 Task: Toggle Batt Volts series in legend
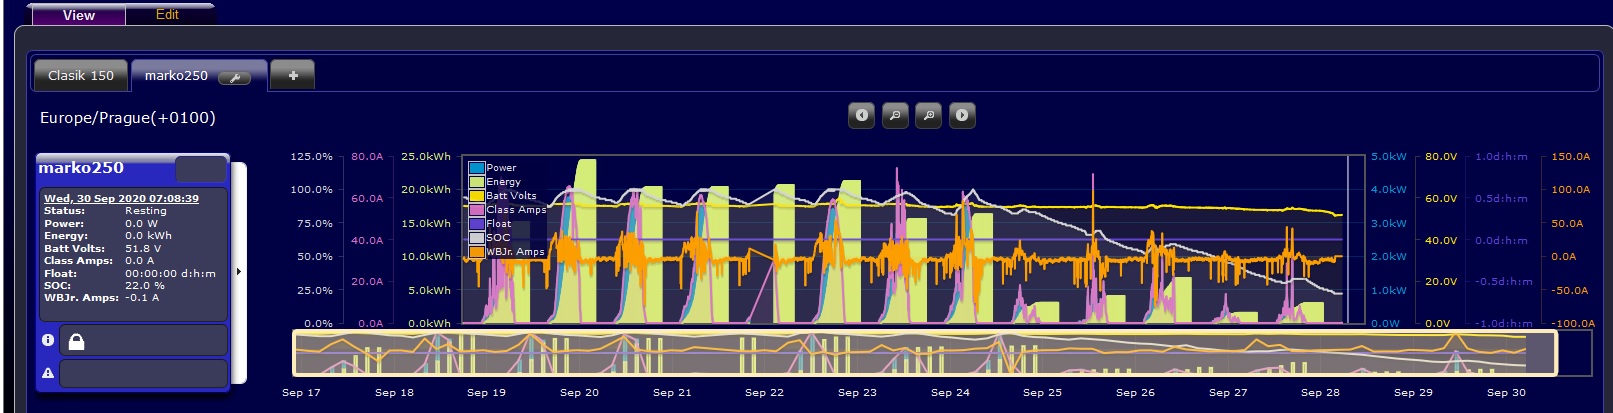[x=477, y=196]
